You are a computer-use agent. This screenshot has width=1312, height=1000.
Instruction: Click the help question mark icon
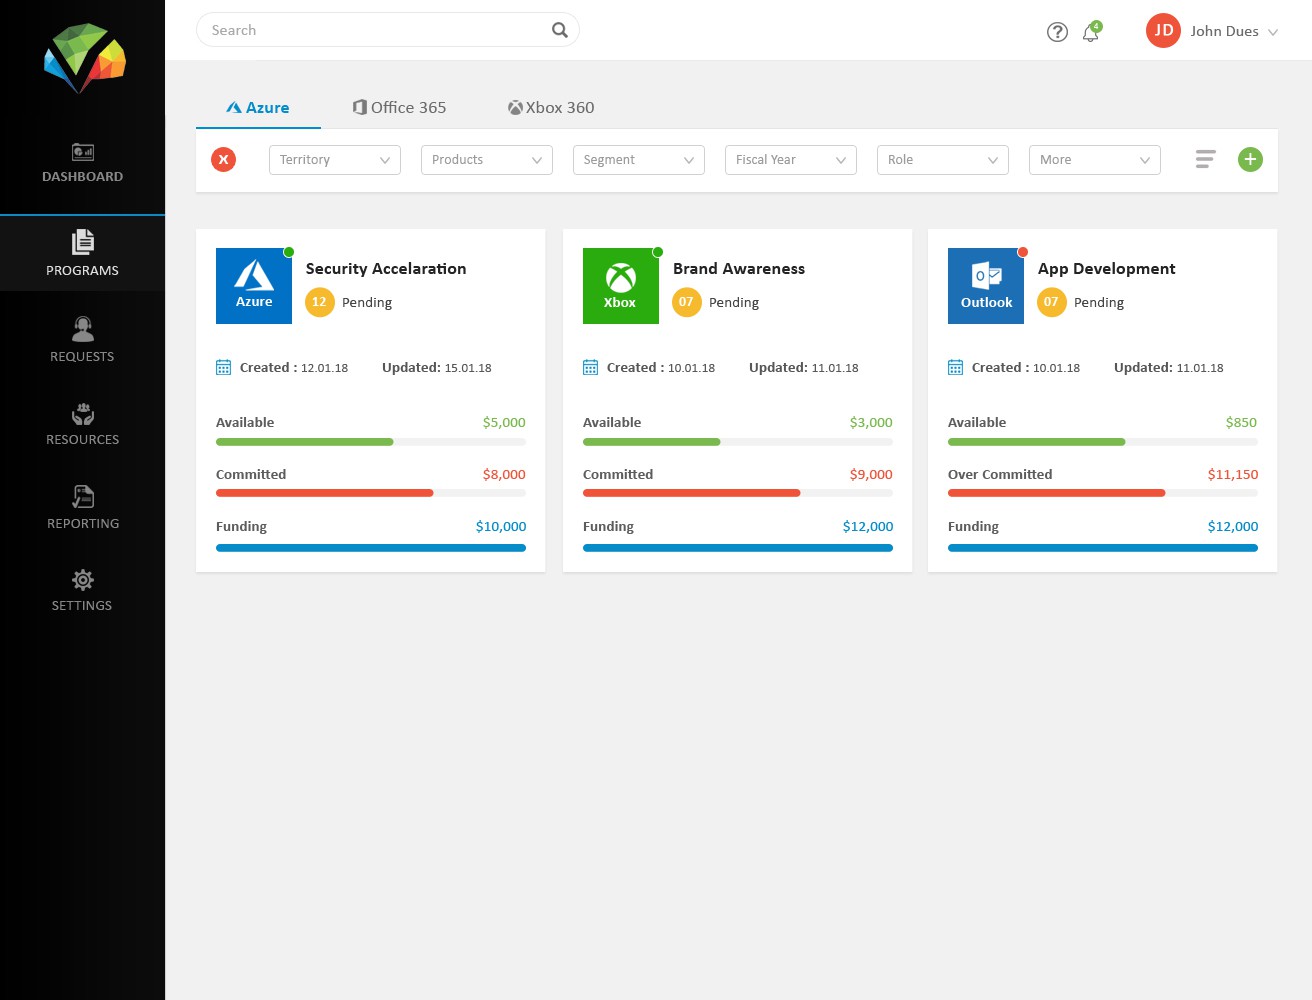pos(1057,32)
